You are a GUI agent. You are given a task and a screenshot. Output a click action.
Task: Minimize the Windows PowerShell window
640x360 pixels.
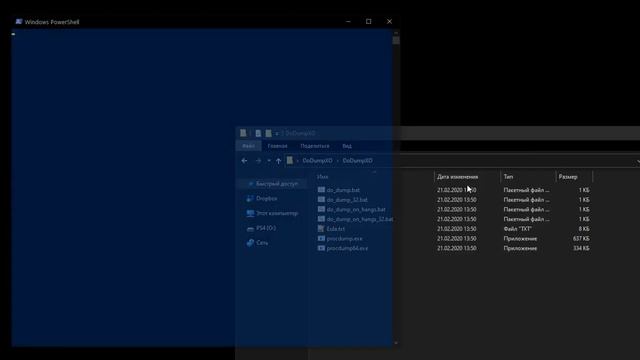tap(348, 22)
